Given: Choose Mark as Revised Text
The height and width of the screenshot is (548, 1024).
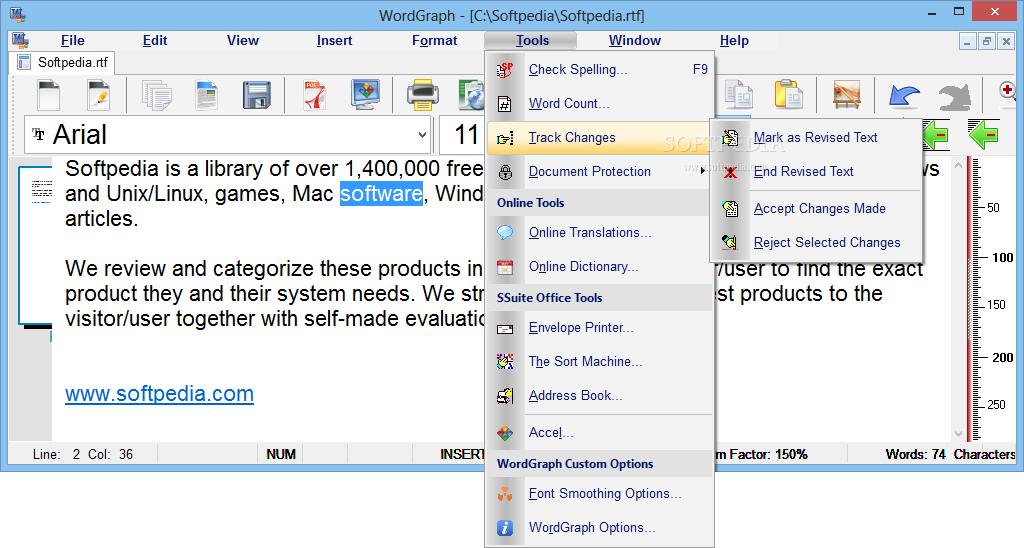Looking at the screenshot, I should click(x=816, y=137).
